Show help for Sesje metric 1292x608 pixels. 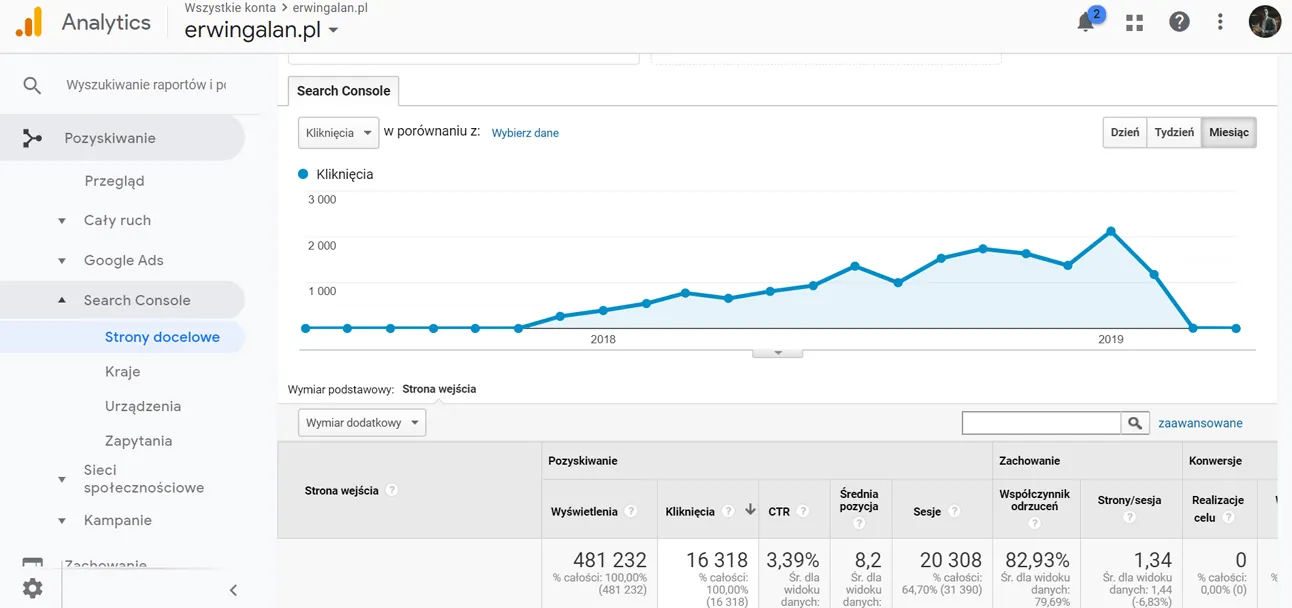954,511
